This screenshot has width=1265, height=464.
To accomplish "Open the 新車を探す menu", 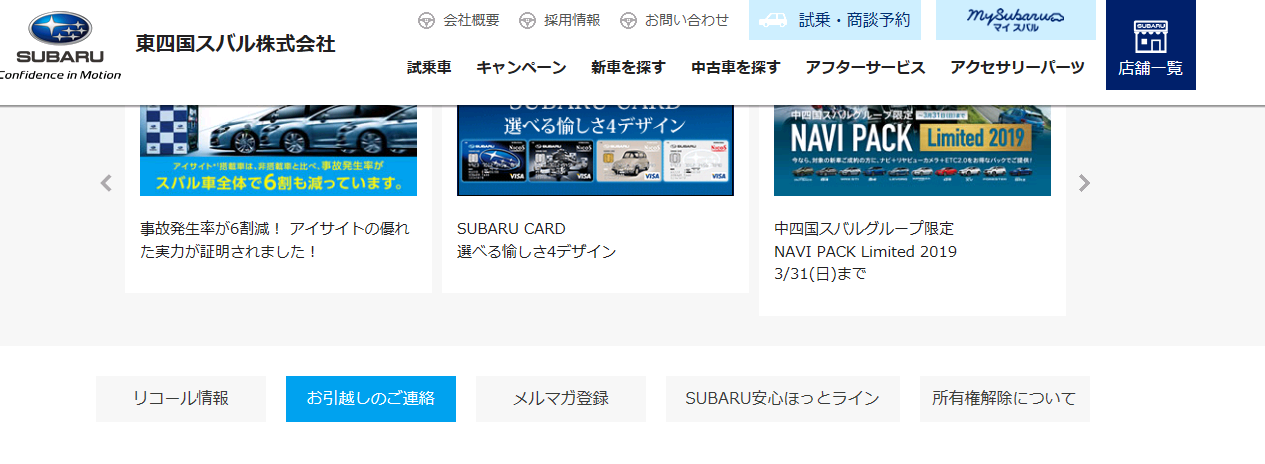I will click(x=628, y=68).
